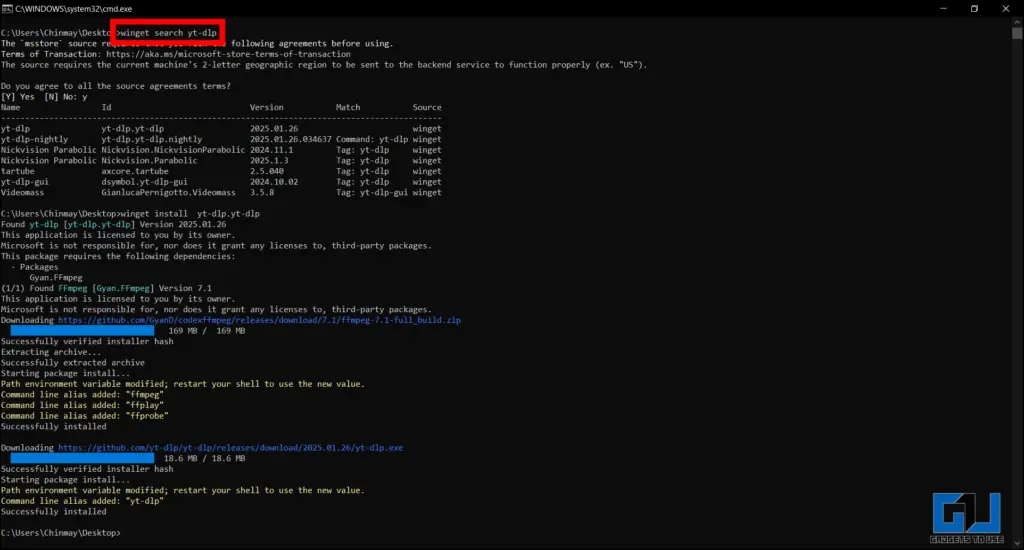Click 'Command line alias added: "ffprobe"' line
Image resolution: width=1024 pixels, height=550 pixels.
(85, 415)
